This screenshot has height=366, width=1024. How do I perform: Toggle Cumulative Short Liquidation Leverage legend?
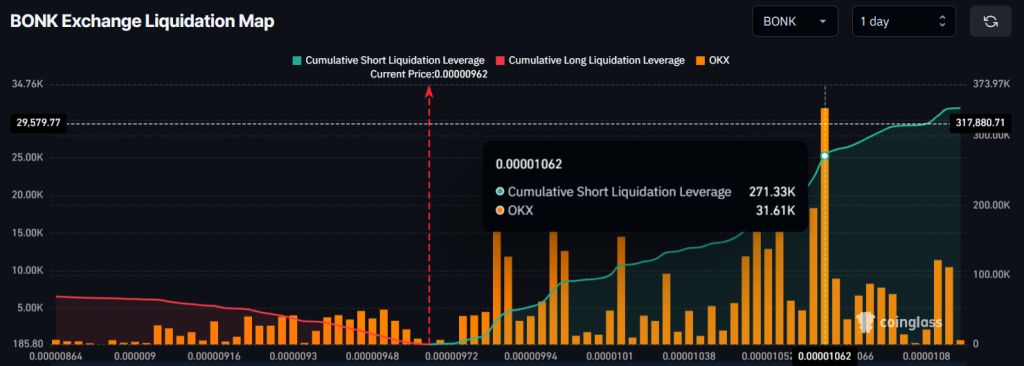pos(389,60)
